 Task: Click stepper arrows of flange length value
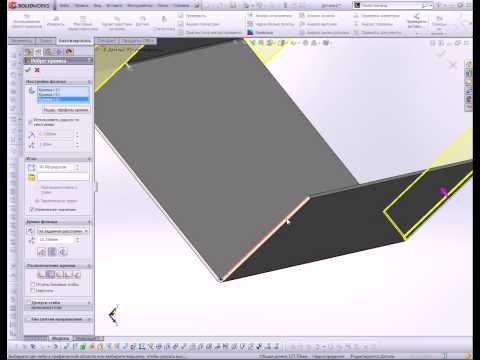pyautogui.click(x=77, y=239)
